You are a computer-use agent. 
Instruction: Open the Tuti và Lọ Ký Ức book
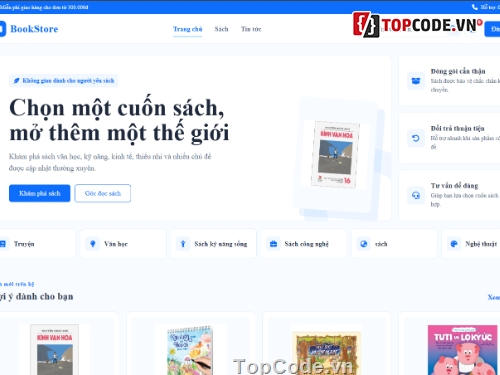[449, 344]
